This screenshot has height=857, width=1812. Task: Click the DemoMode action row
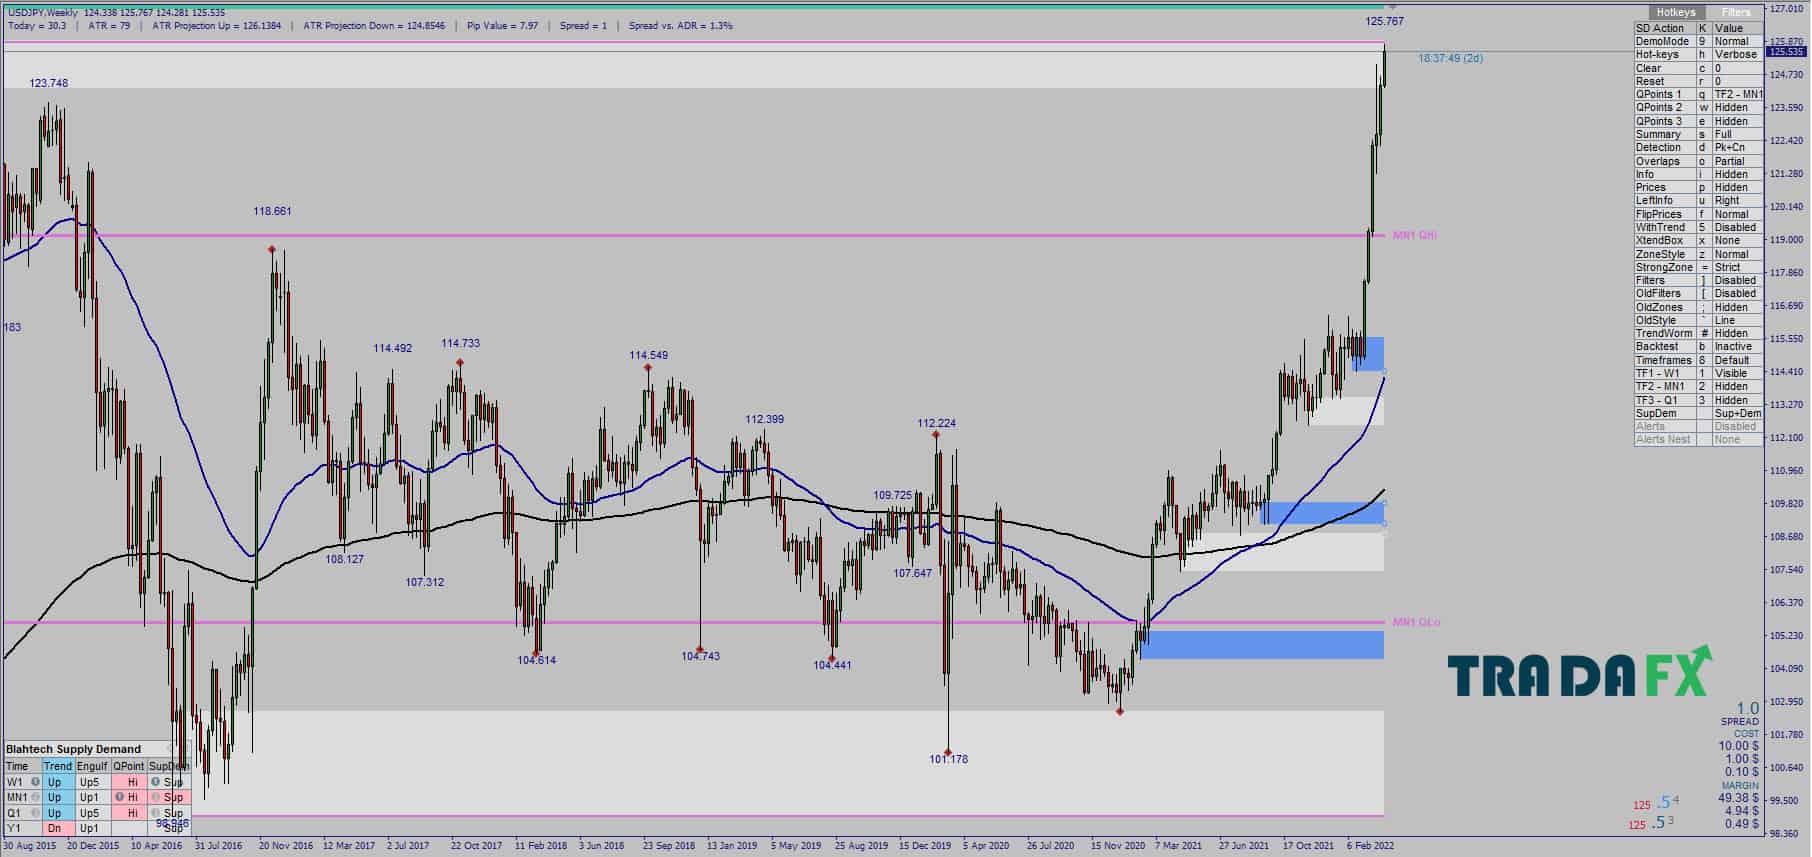(1698, 41)
